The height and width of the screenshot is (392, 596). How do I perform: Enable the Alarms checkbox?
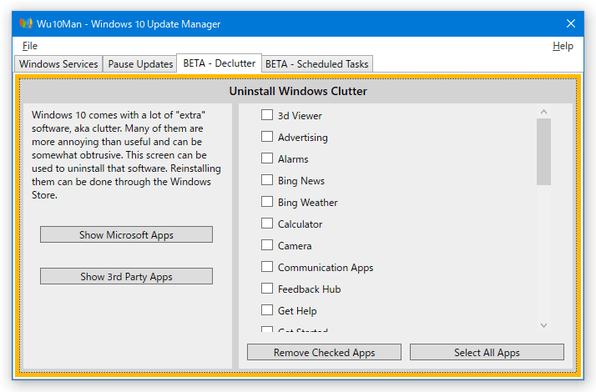point(267,158)
